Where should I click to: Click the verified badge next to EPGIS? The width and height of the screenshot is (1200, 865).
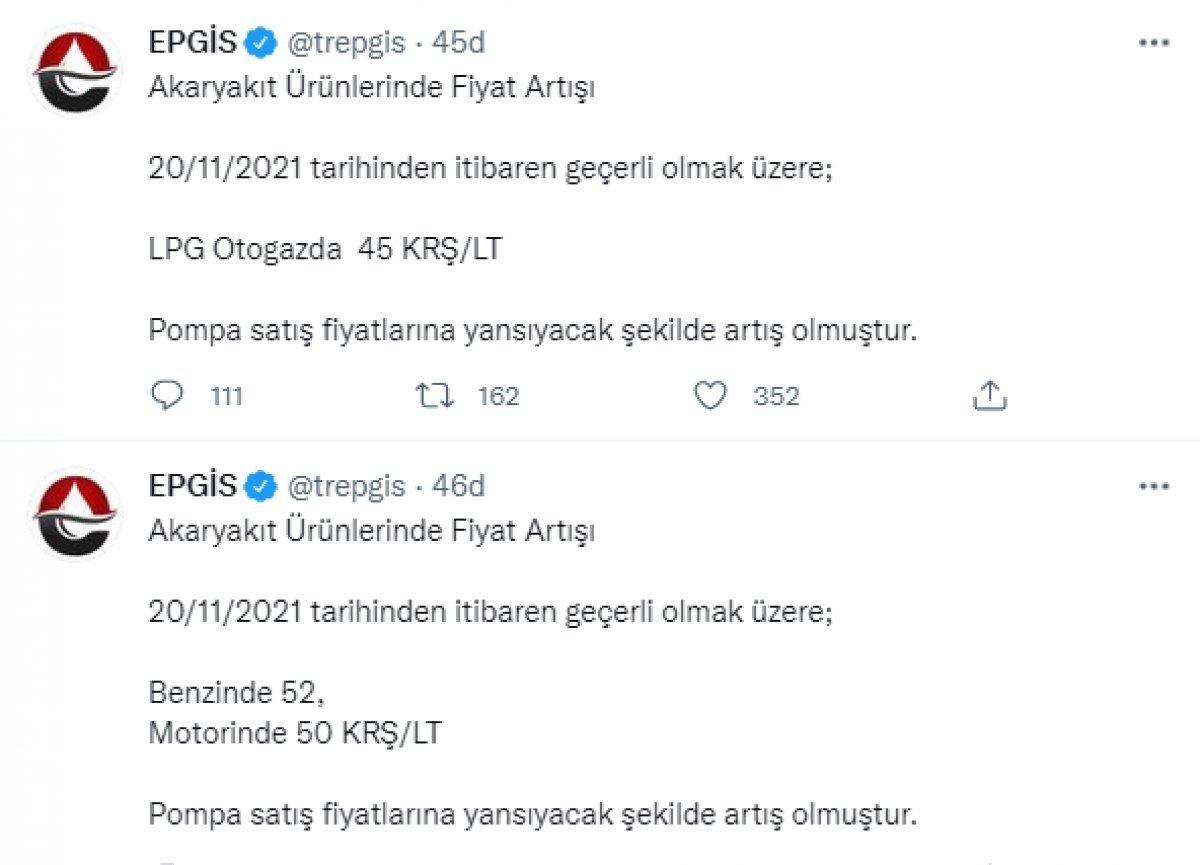click(258, 42)
